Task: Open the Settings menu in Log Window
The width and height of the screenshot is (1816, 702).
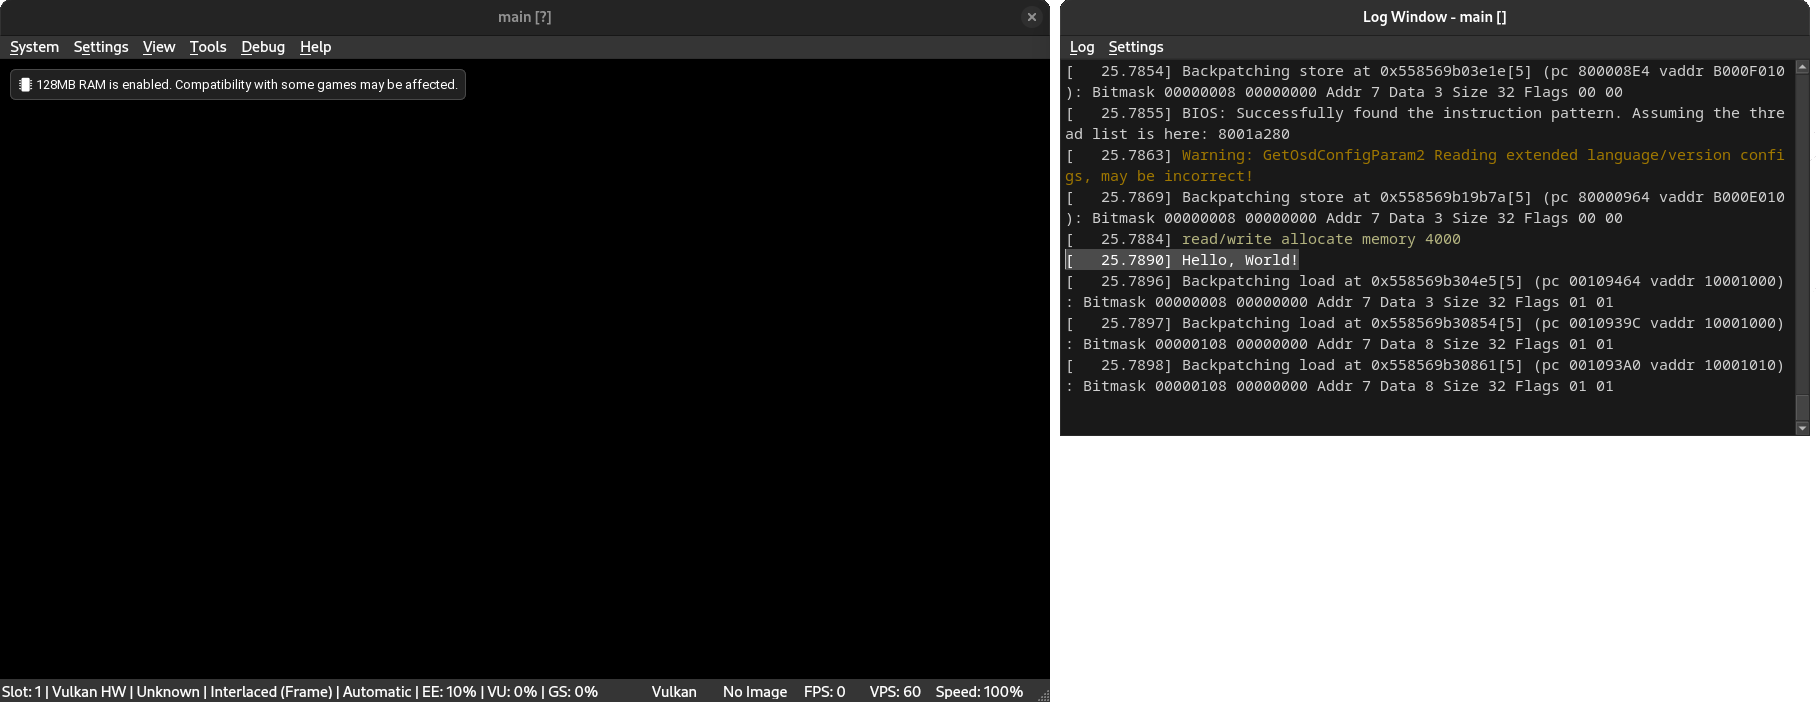Action: point(1136,47)
